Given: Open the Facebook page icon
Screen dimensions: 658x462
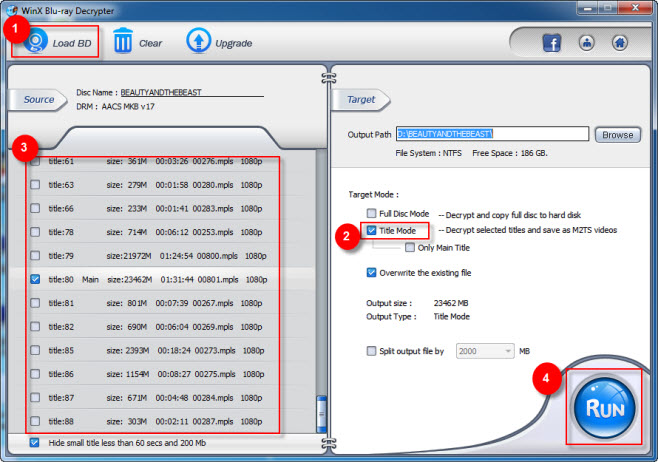Looking at the screenshot, I should point(552,43).
